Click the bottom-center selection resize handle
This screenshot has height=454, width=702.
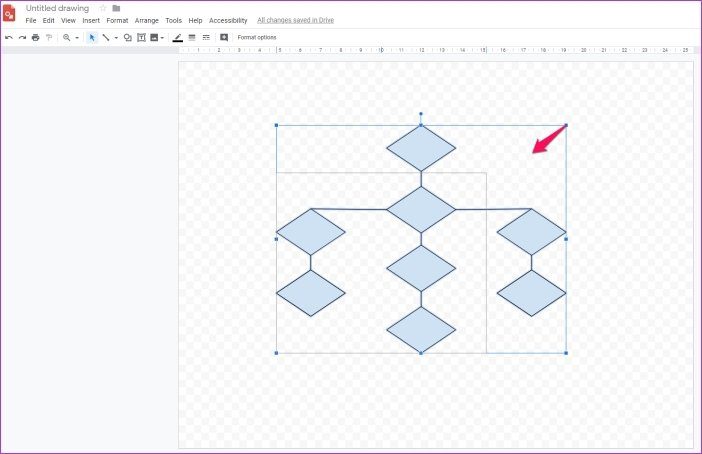(x=420, y=353)
